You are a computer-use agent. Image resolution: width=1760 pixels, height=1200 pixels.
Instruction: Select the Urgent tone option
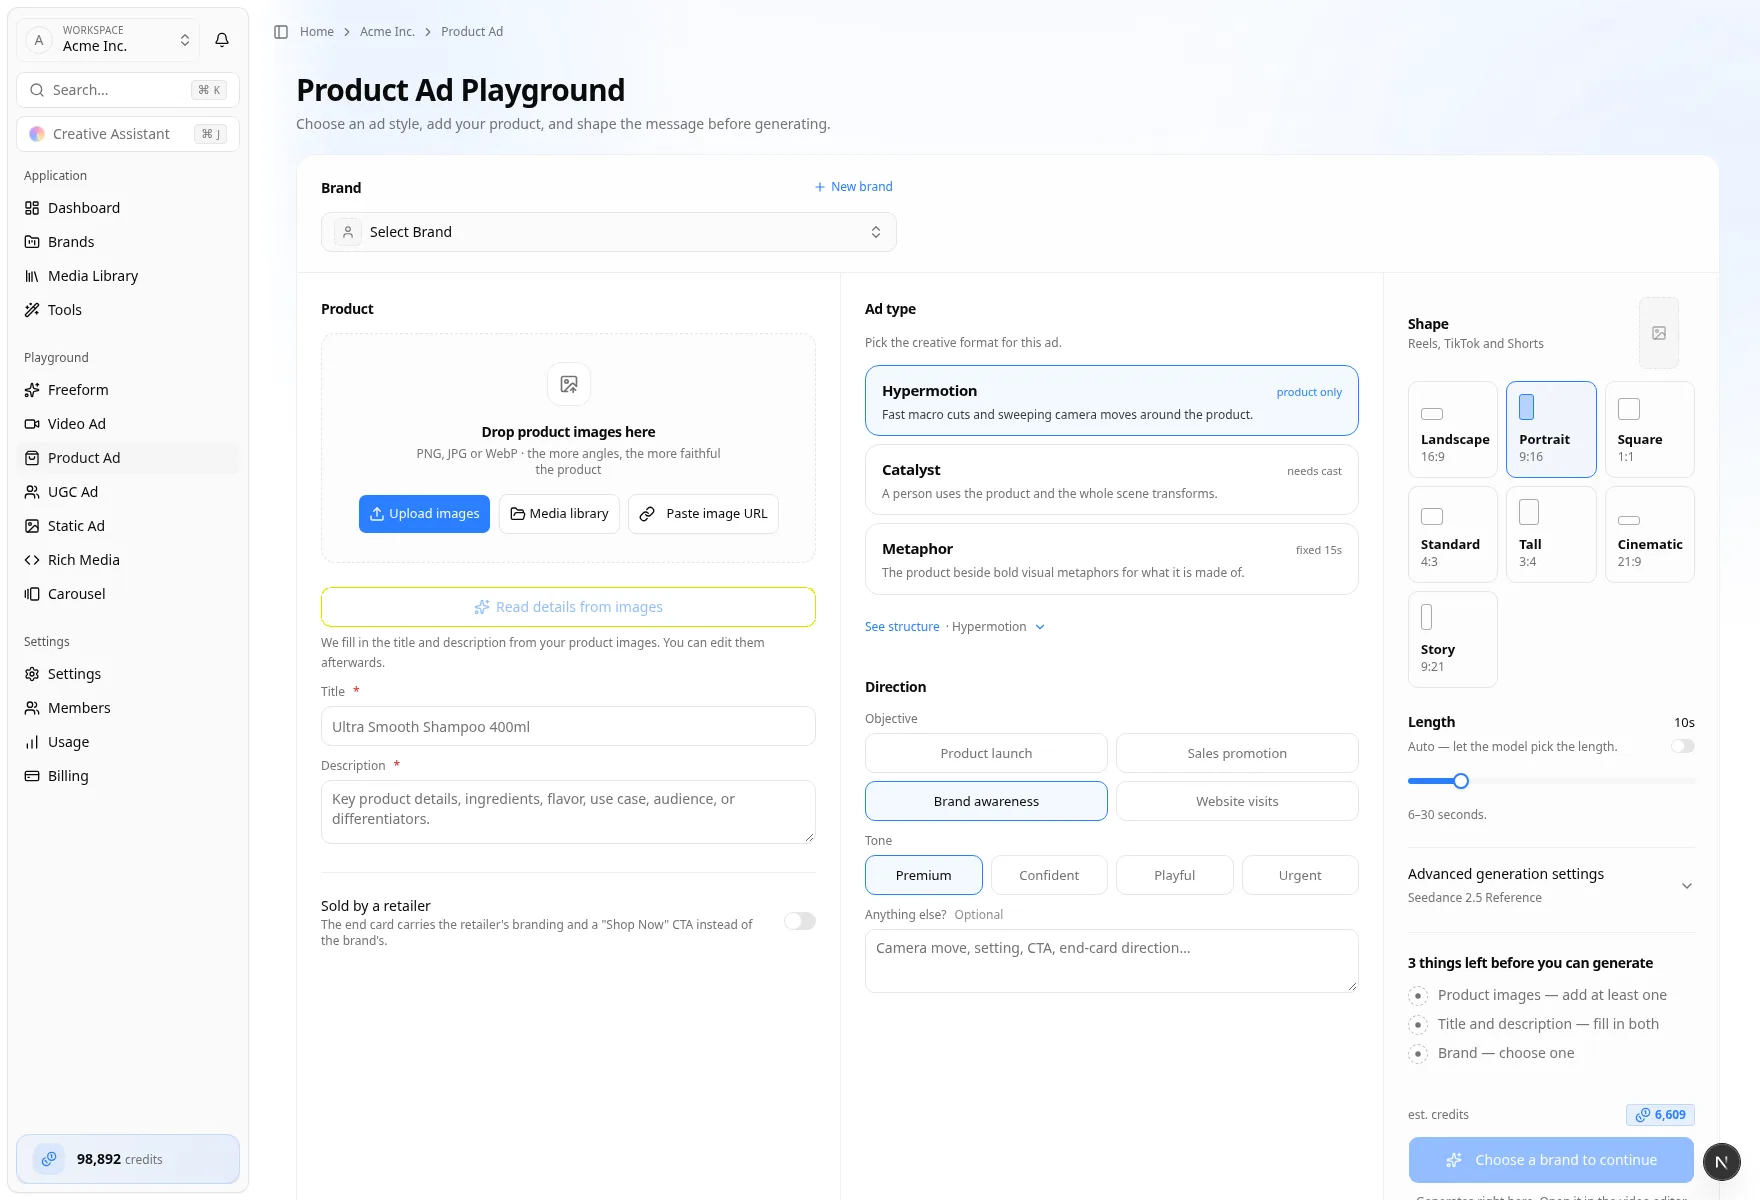coord(1300,875)
